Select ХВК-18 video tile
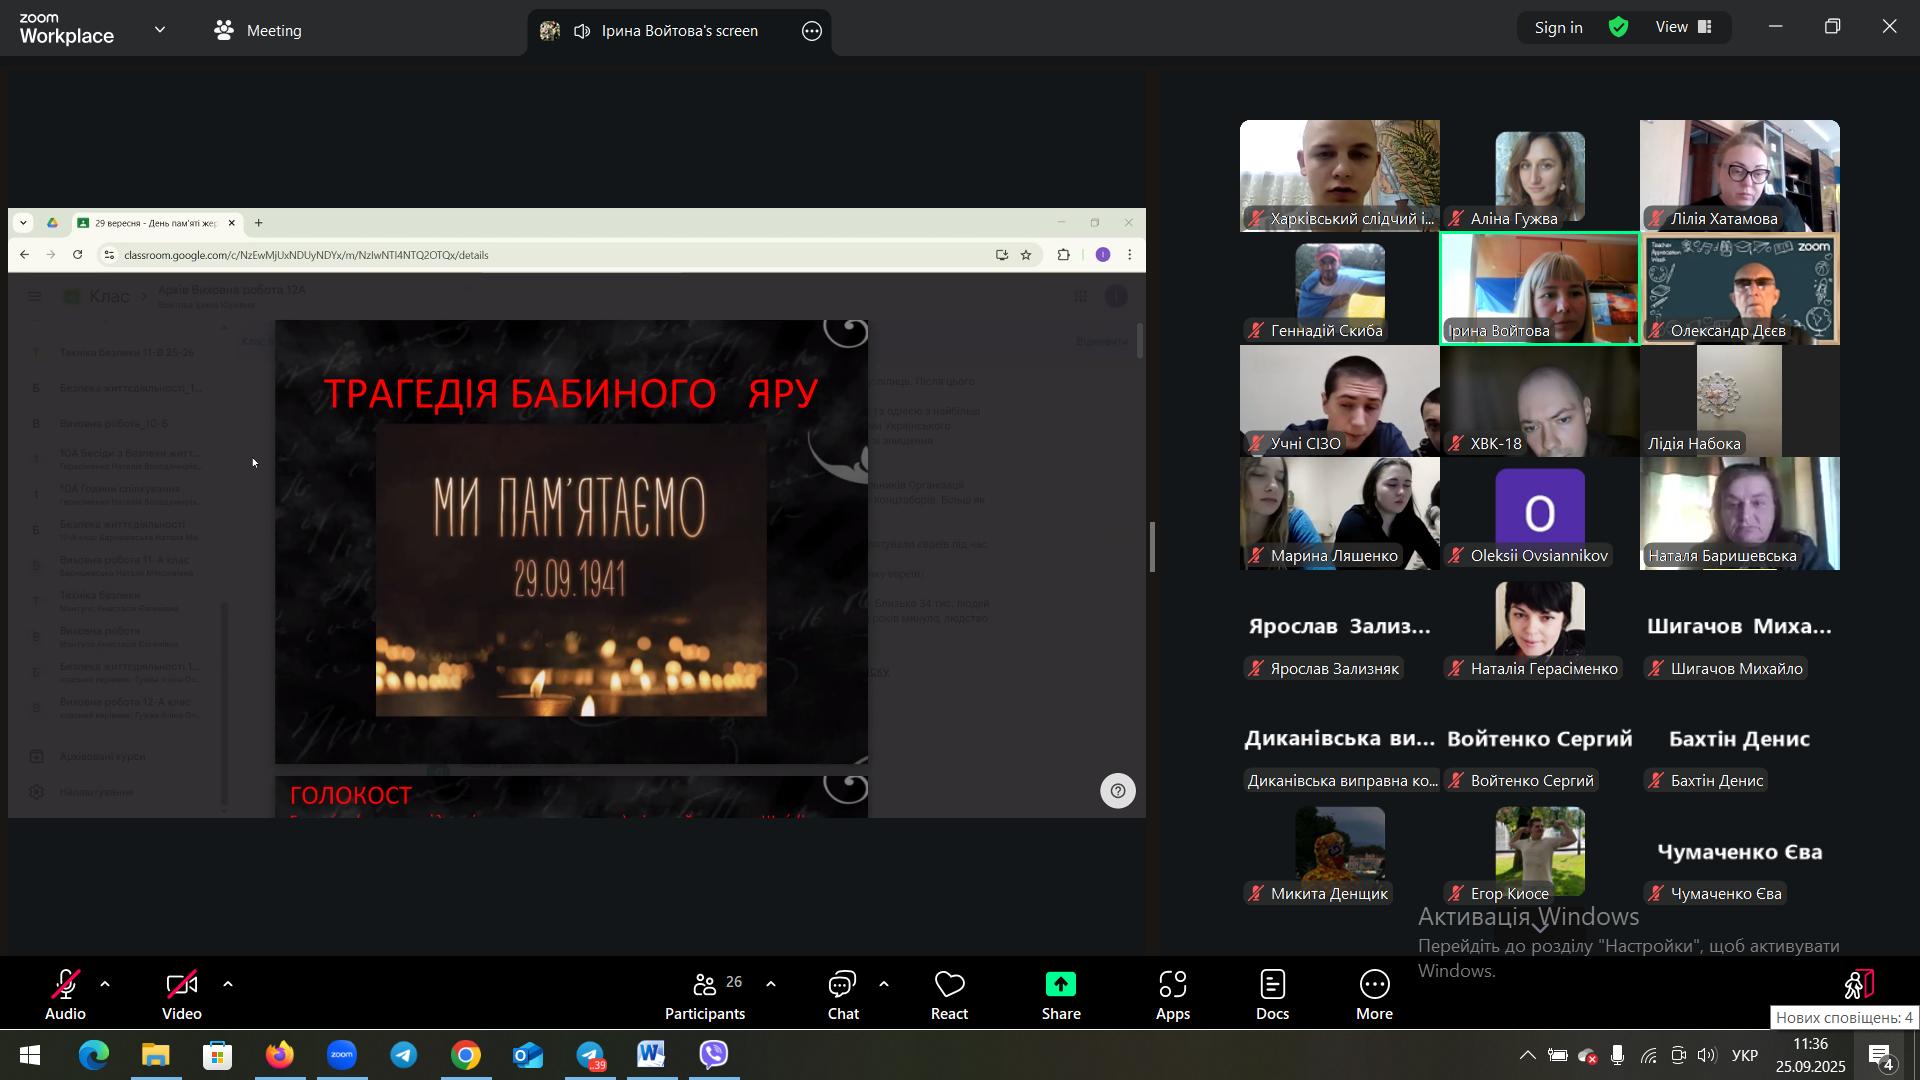 pos(1540,401)
